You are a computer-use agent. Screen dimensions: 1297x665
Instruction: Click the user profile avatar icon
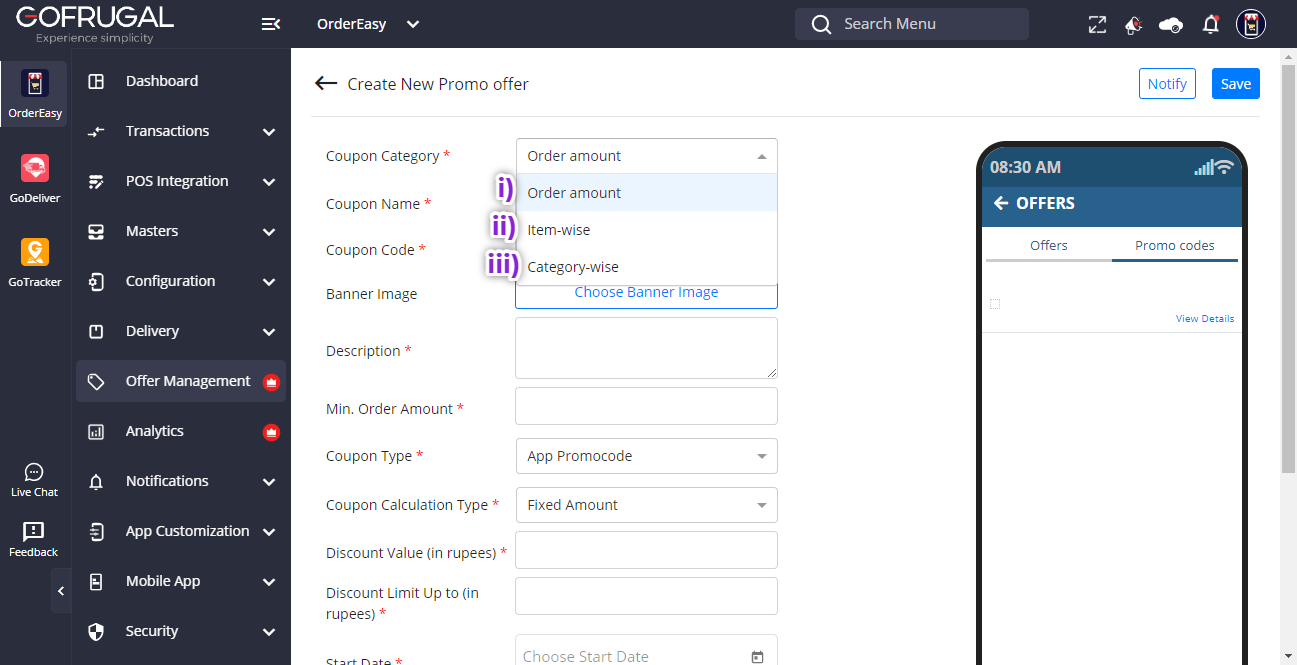click(1251, 25)
